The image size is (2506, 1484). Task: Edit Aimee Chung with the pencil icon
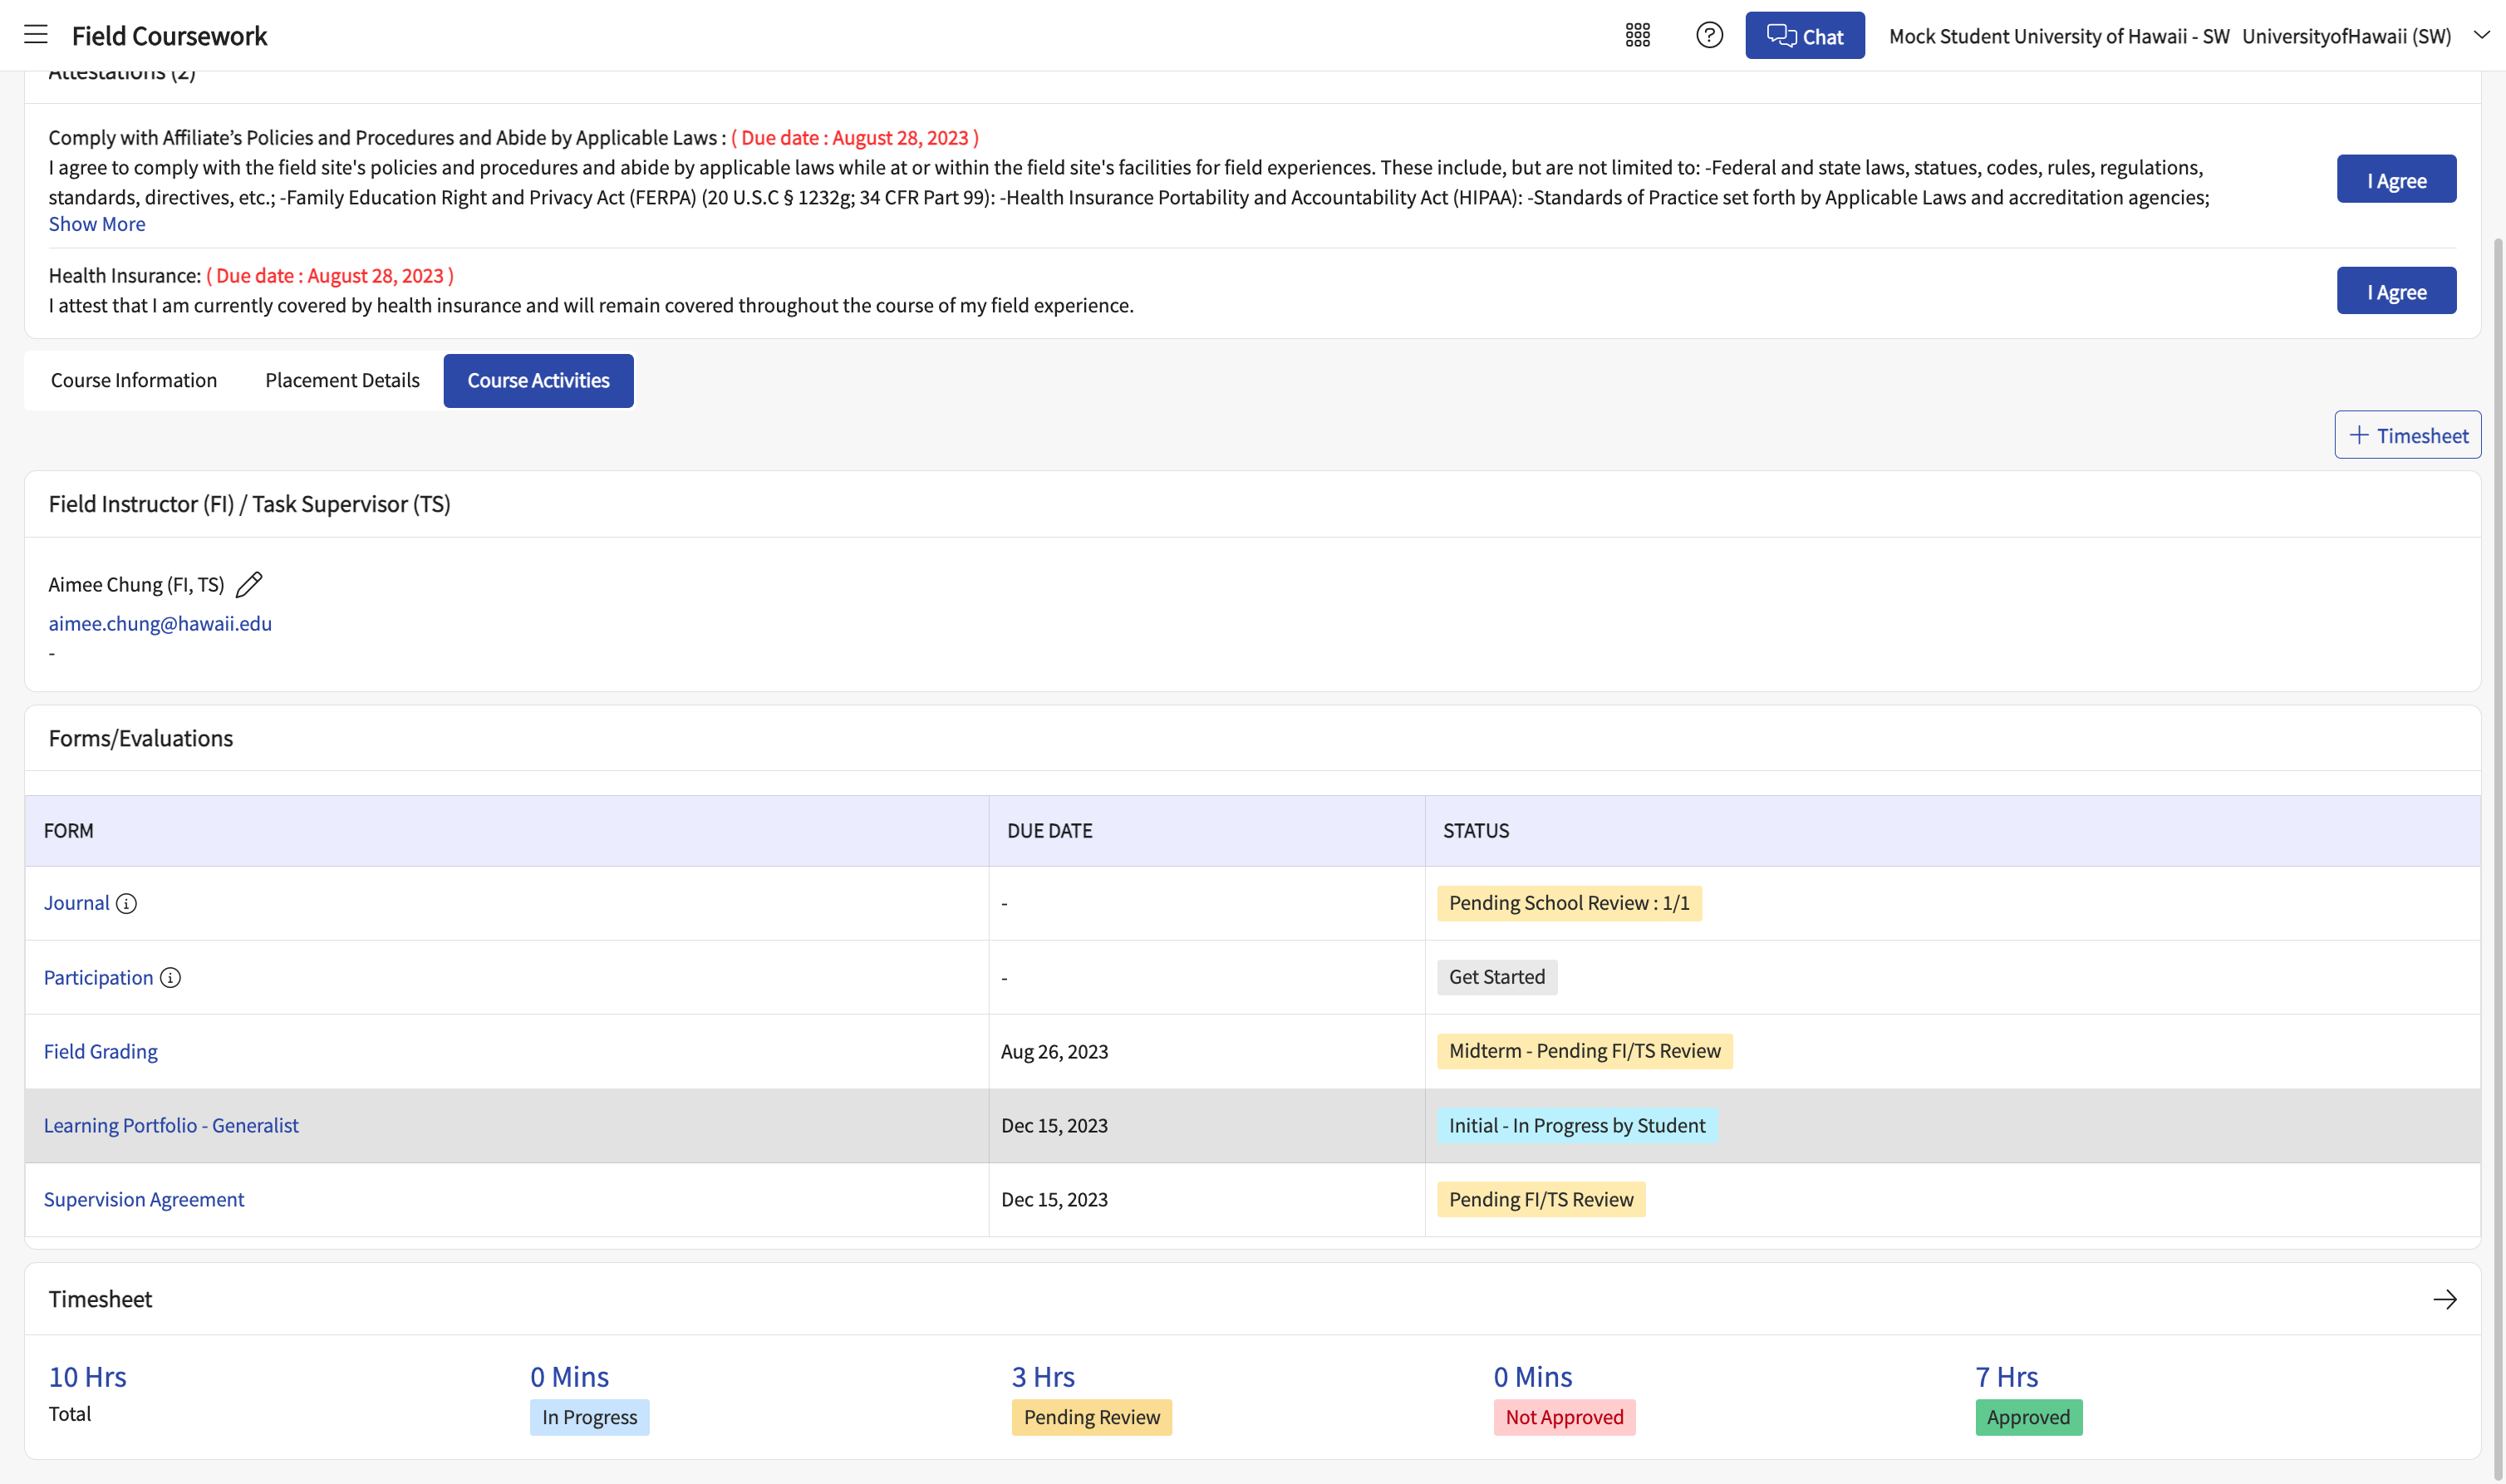click(249, 584)
